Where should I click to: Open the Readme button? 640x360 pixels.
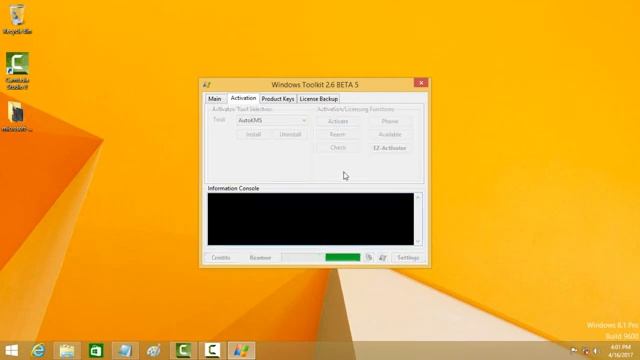260,258
